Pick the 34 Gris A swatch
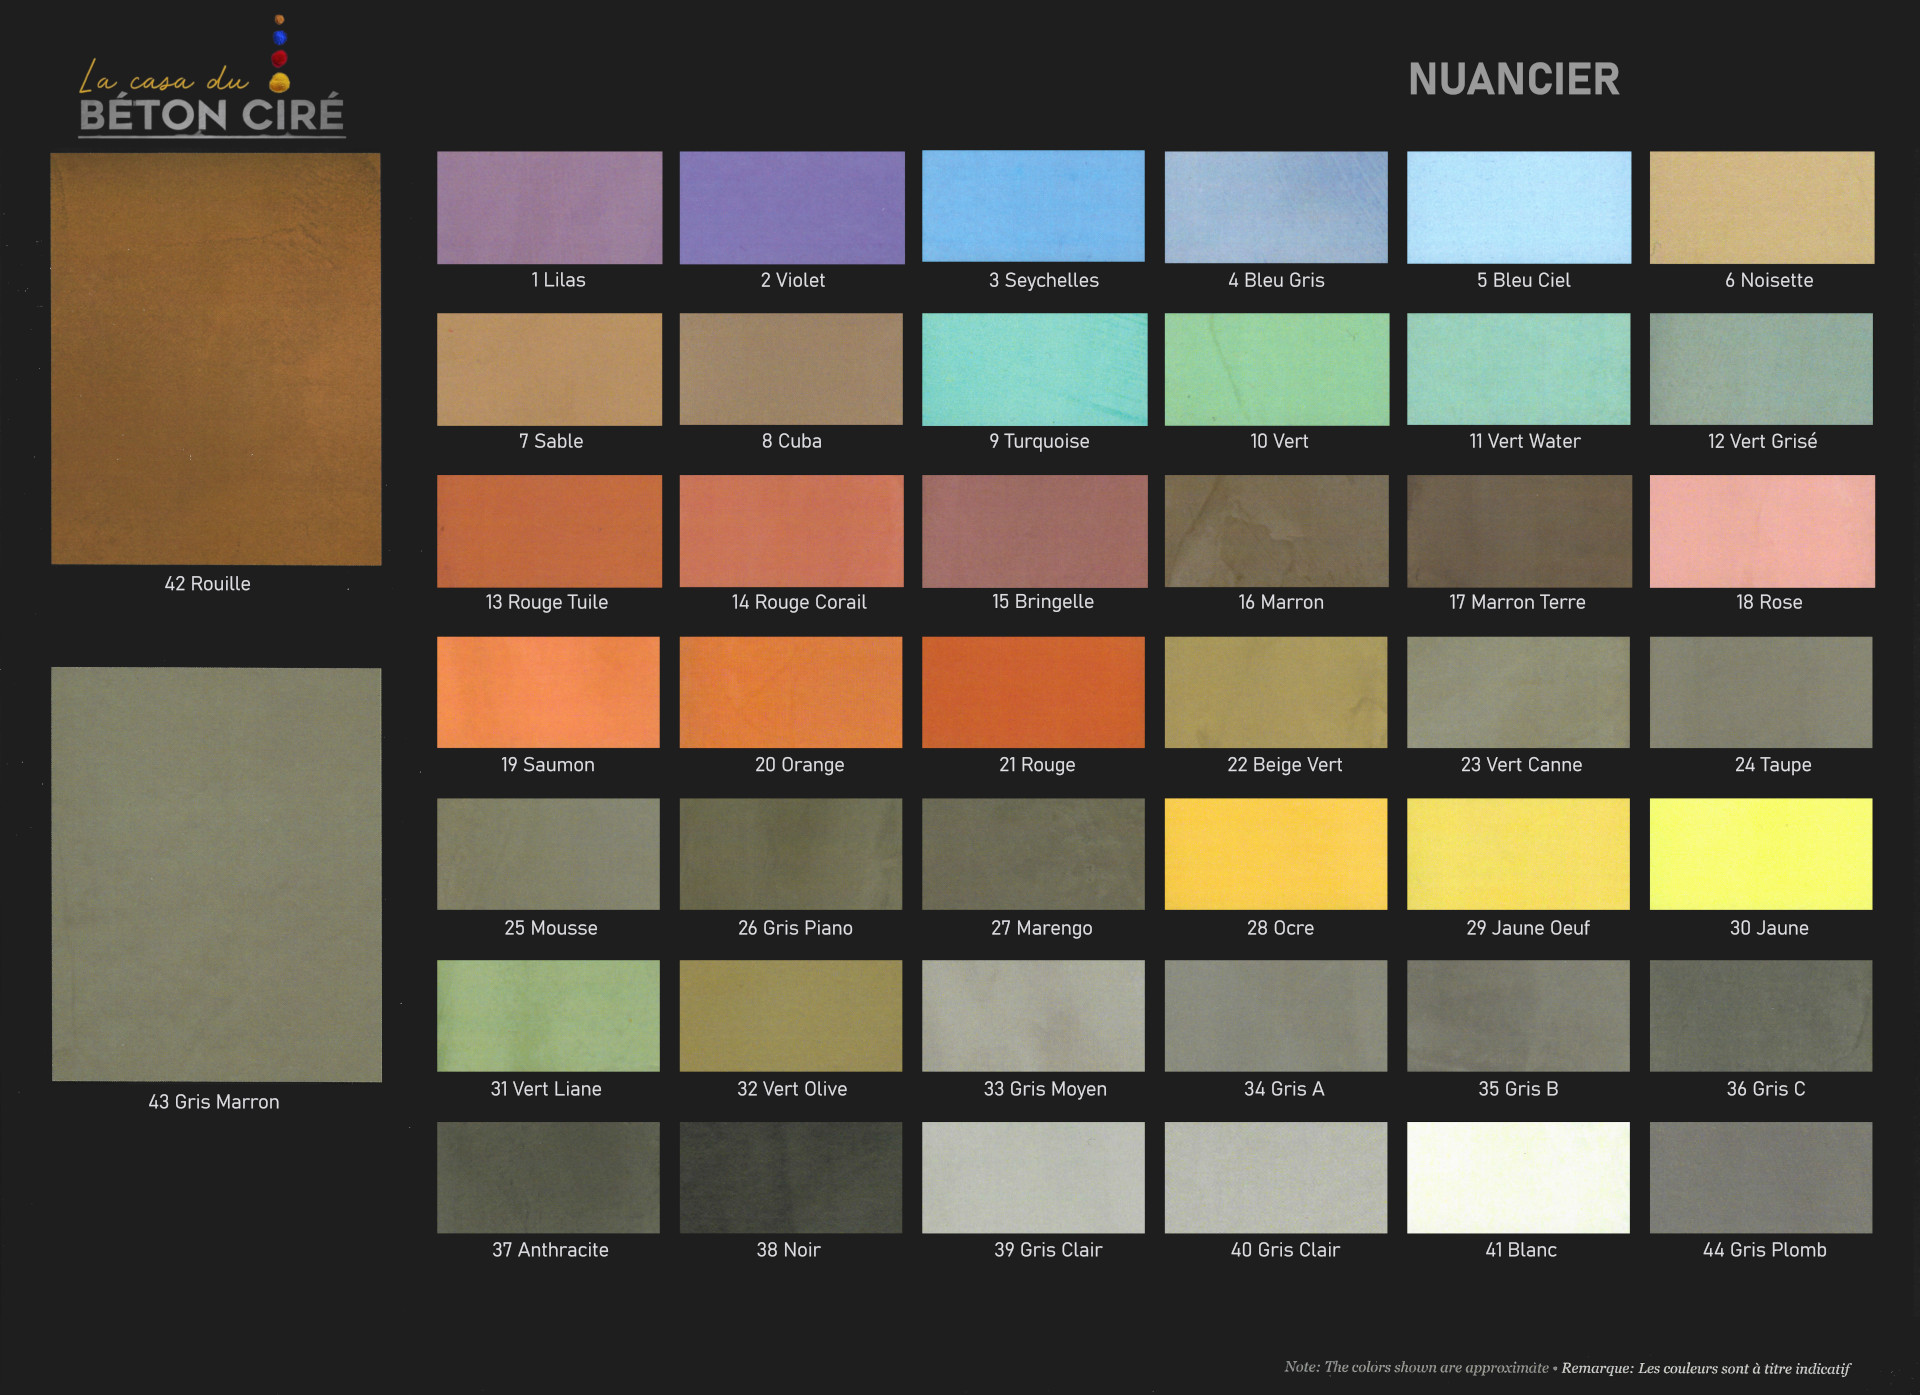The width and height of the screenshot is (1920, 1395). (1276, 1016)
